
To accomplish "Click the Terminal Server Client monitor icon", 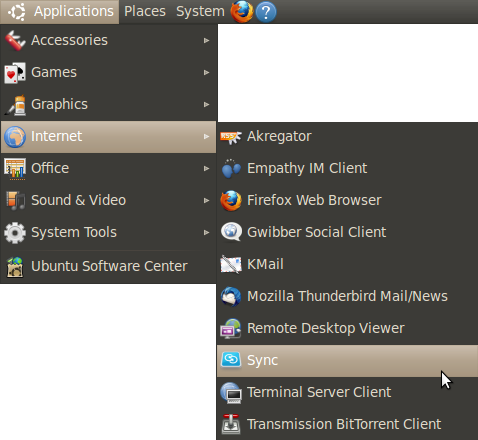I will pos(231,393).
